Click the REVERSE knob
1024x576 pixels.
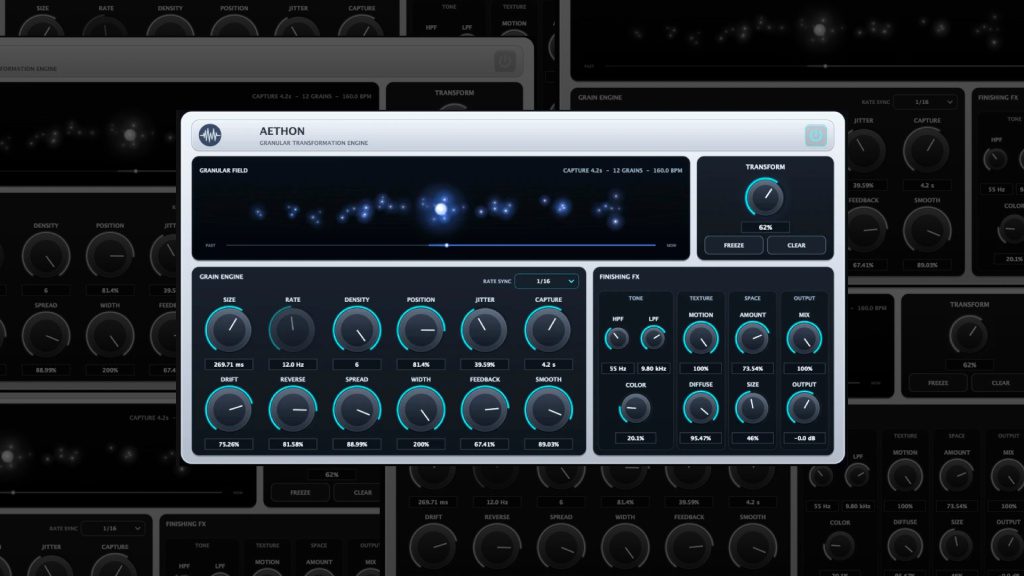[293, 409]
